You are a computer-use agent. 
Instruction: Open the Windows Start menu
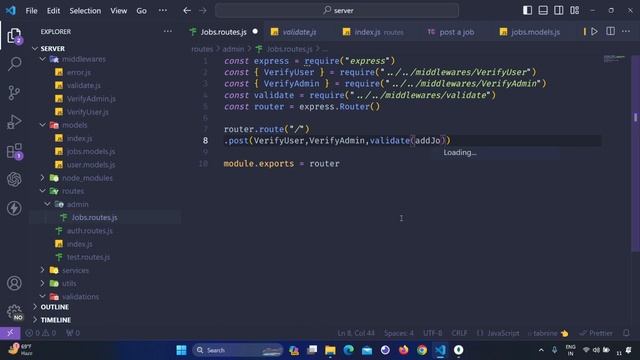[x=181, y=350]
